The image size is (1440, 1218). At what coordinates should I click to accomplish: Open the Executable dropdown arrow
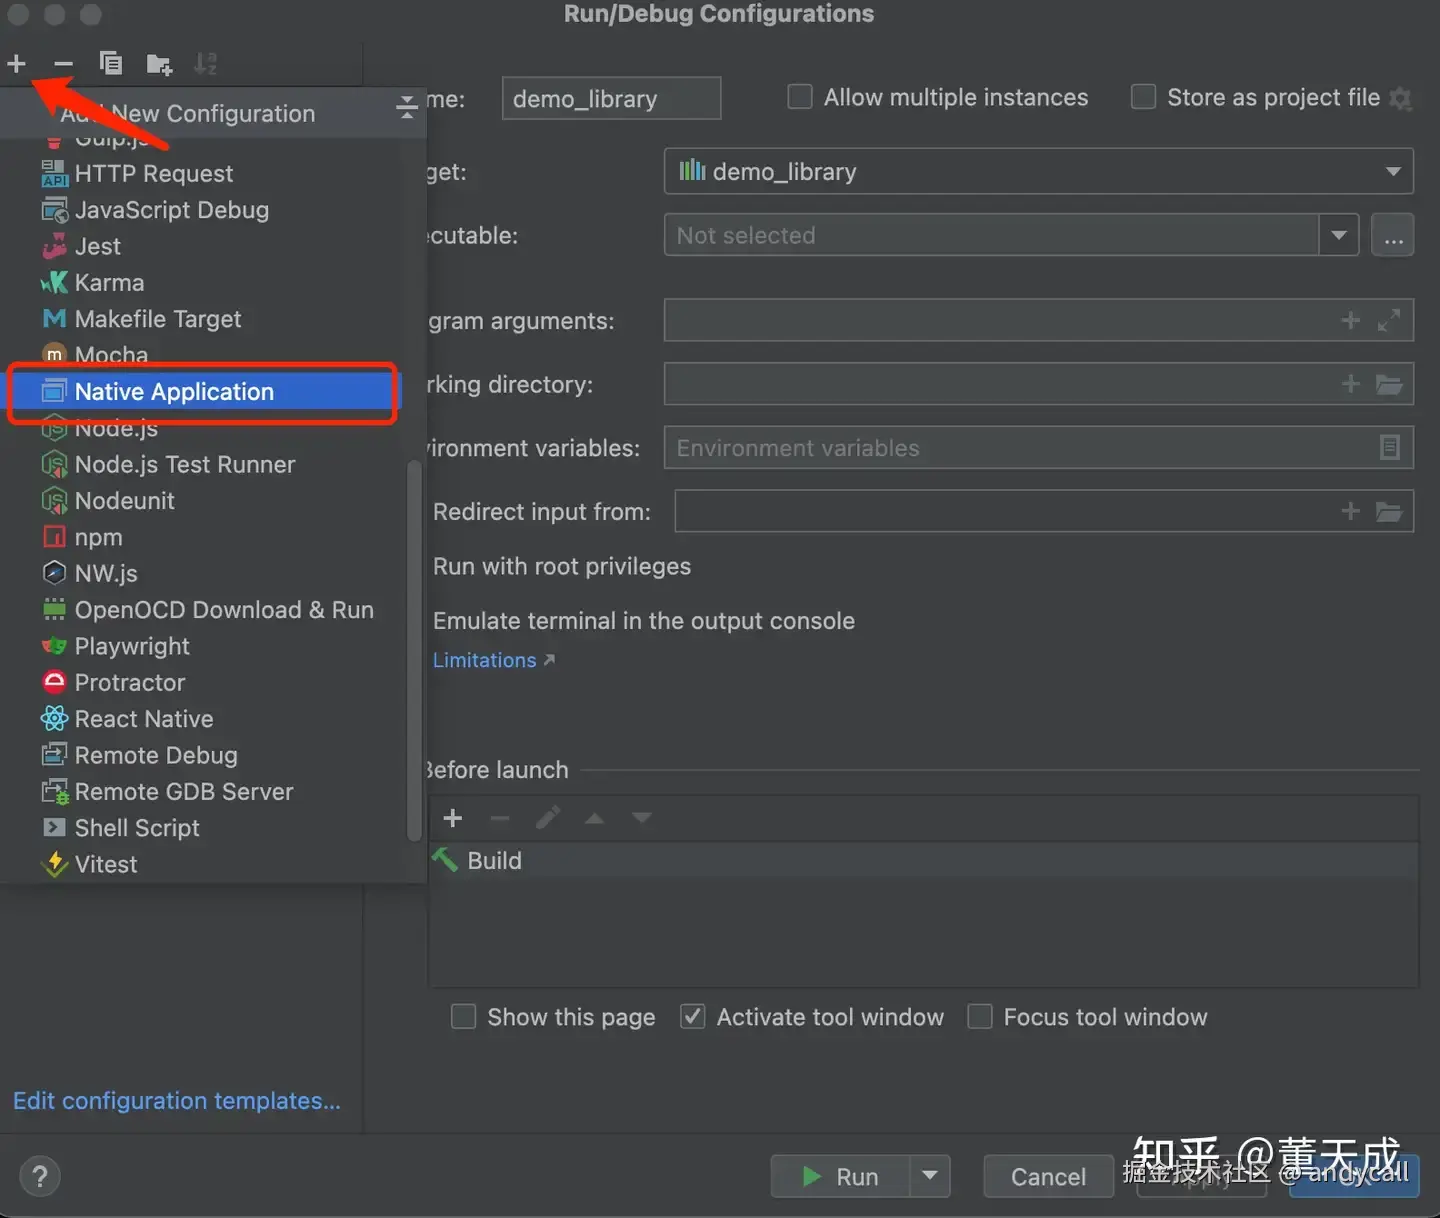click(x=1338, y=235)
